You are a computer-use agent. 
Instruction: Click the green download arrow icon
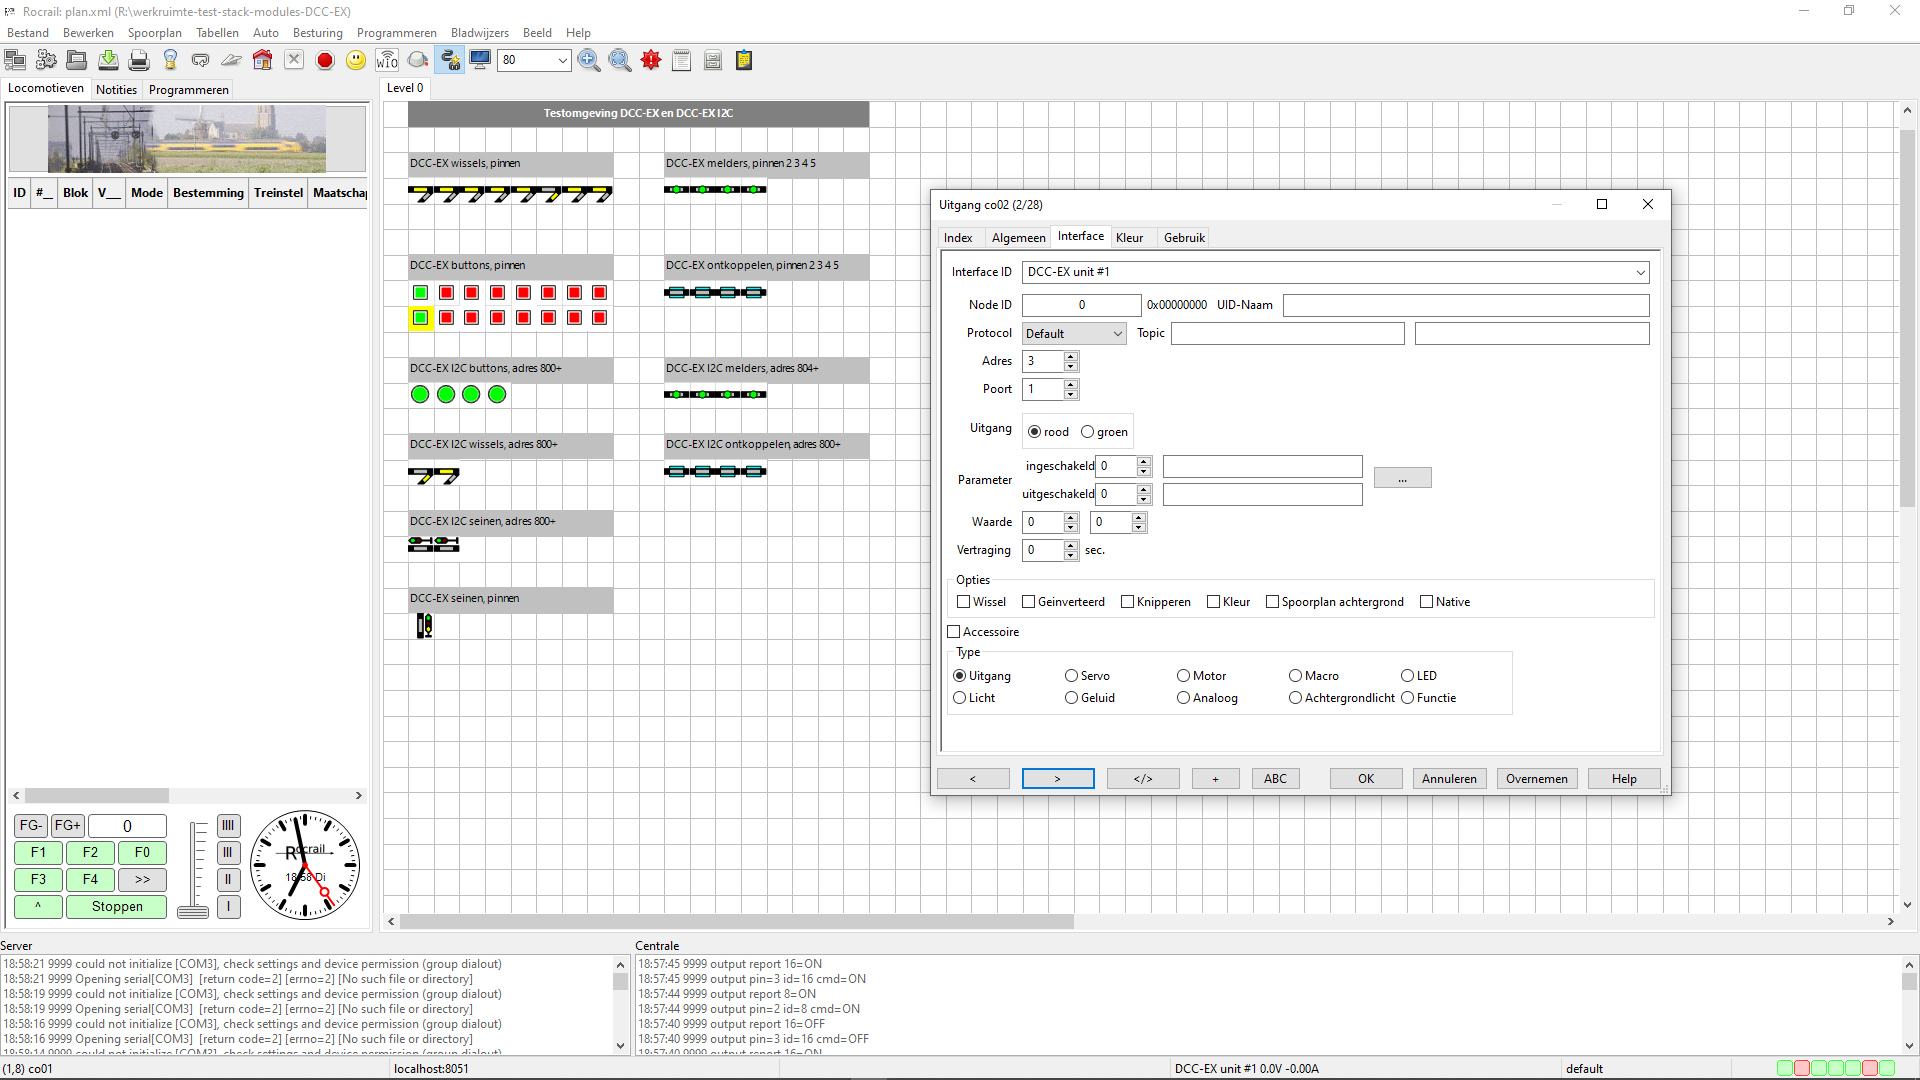coord(108,61)
